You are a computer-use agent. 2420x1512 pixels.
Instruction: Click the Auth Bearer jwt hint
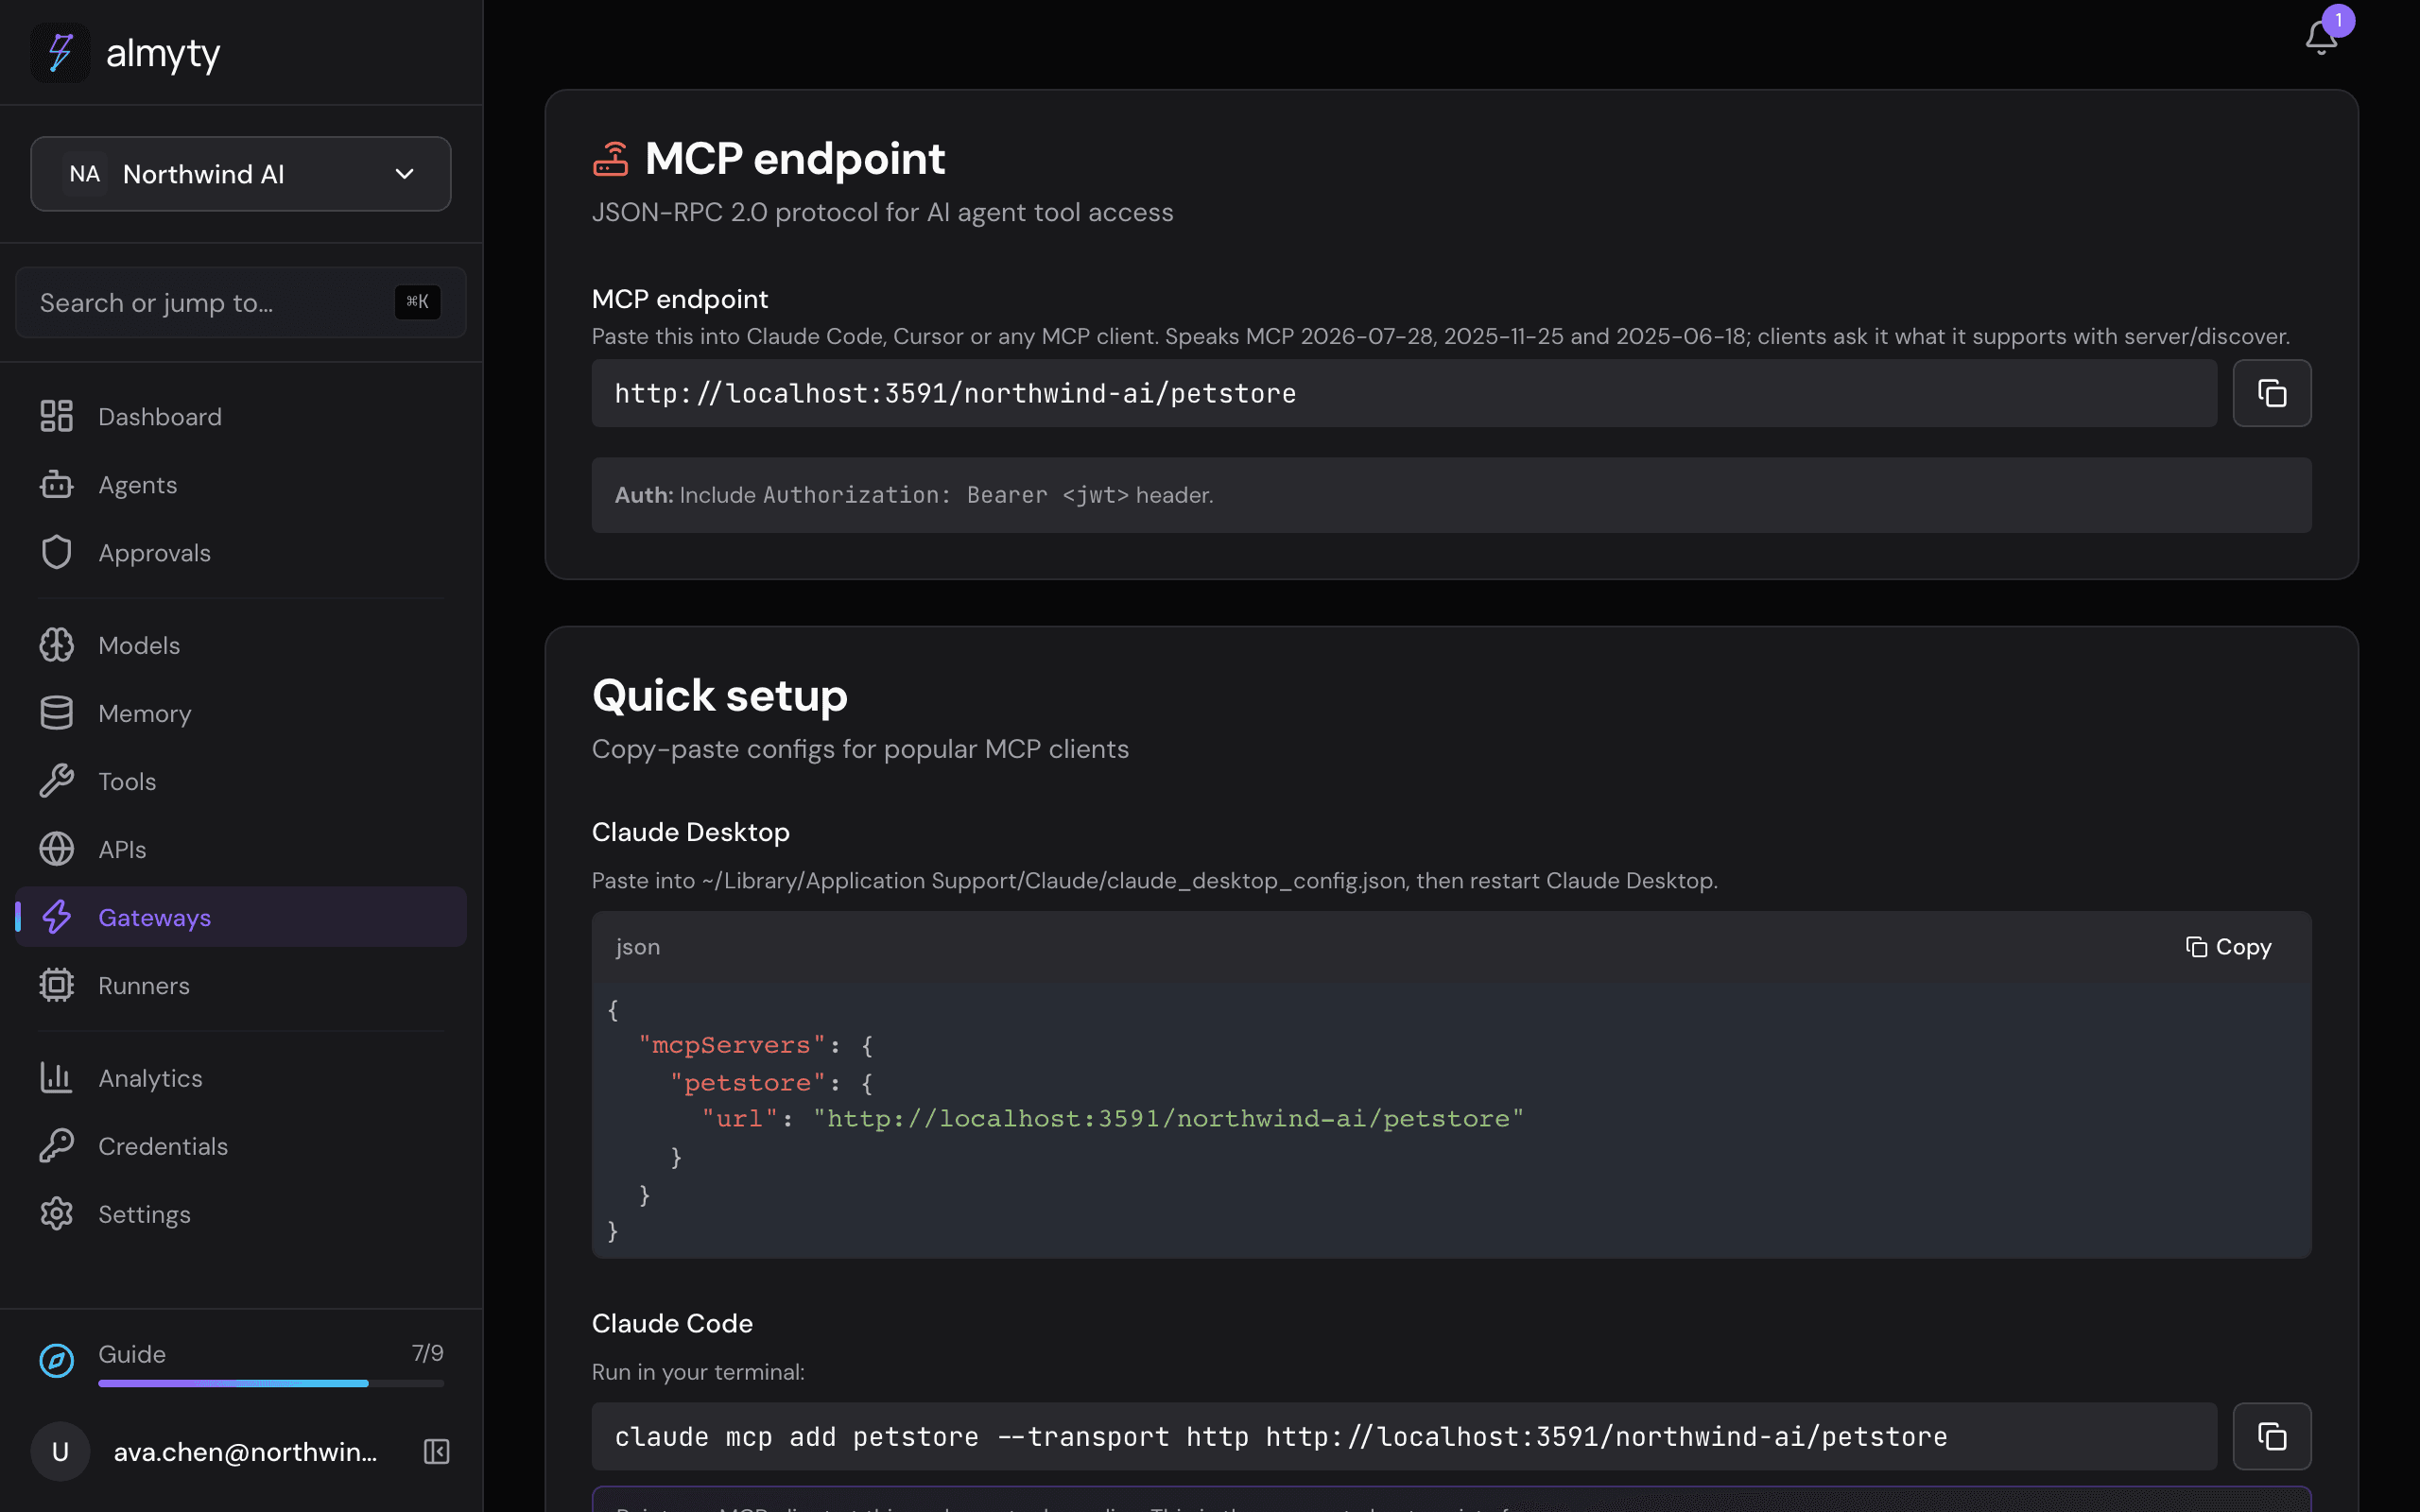coord(1451,495)
